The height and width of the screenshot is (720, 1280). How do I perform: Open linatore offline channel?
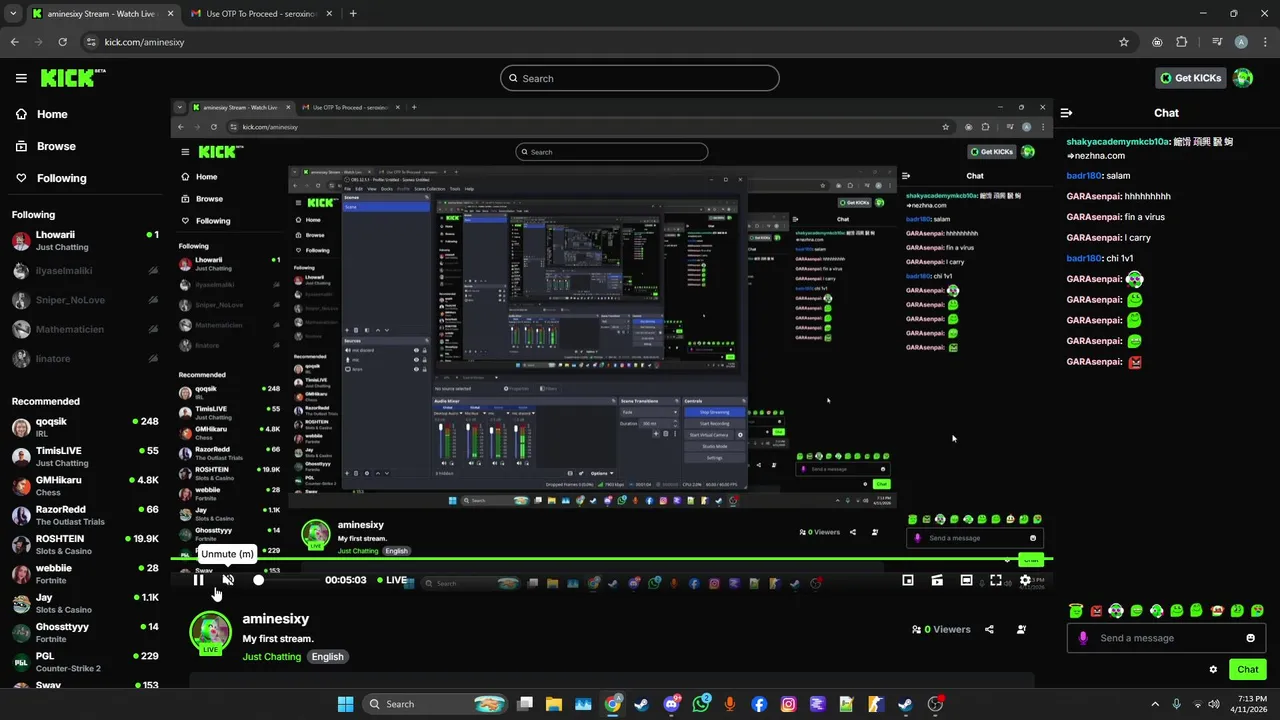[x=85, y=359]
